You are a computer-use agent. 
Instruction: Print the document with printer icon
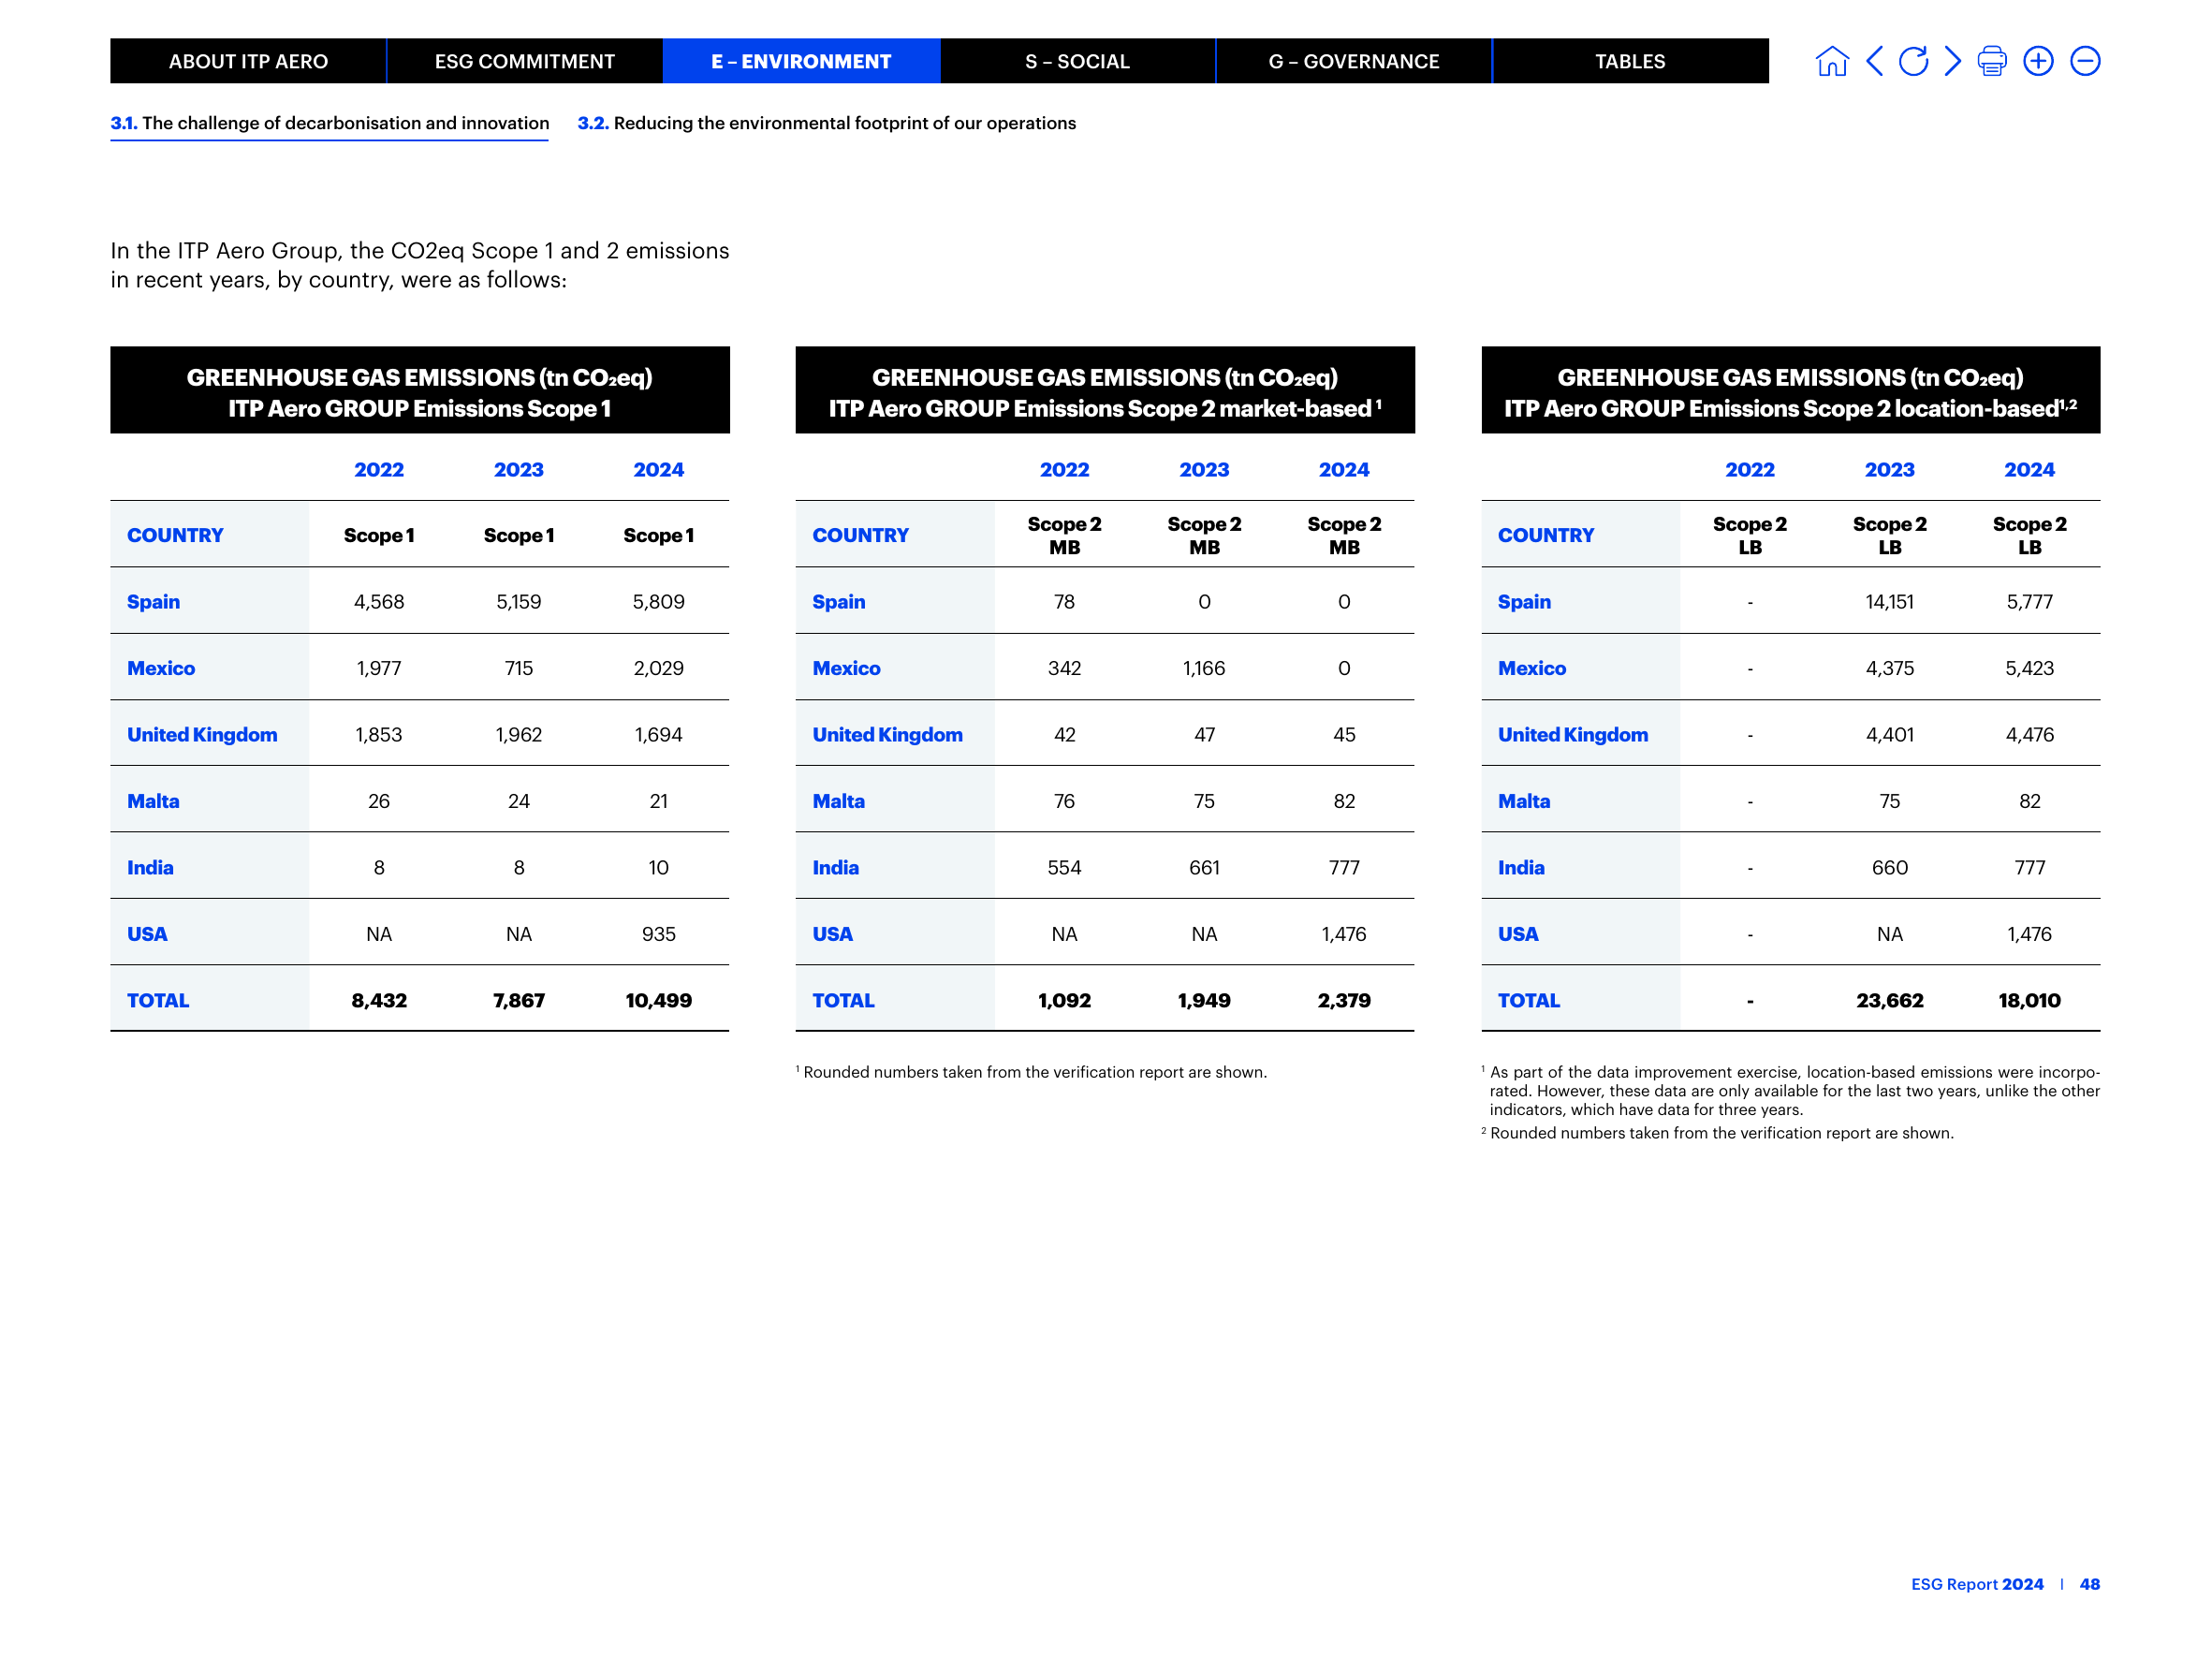[x=1992, y=61]
